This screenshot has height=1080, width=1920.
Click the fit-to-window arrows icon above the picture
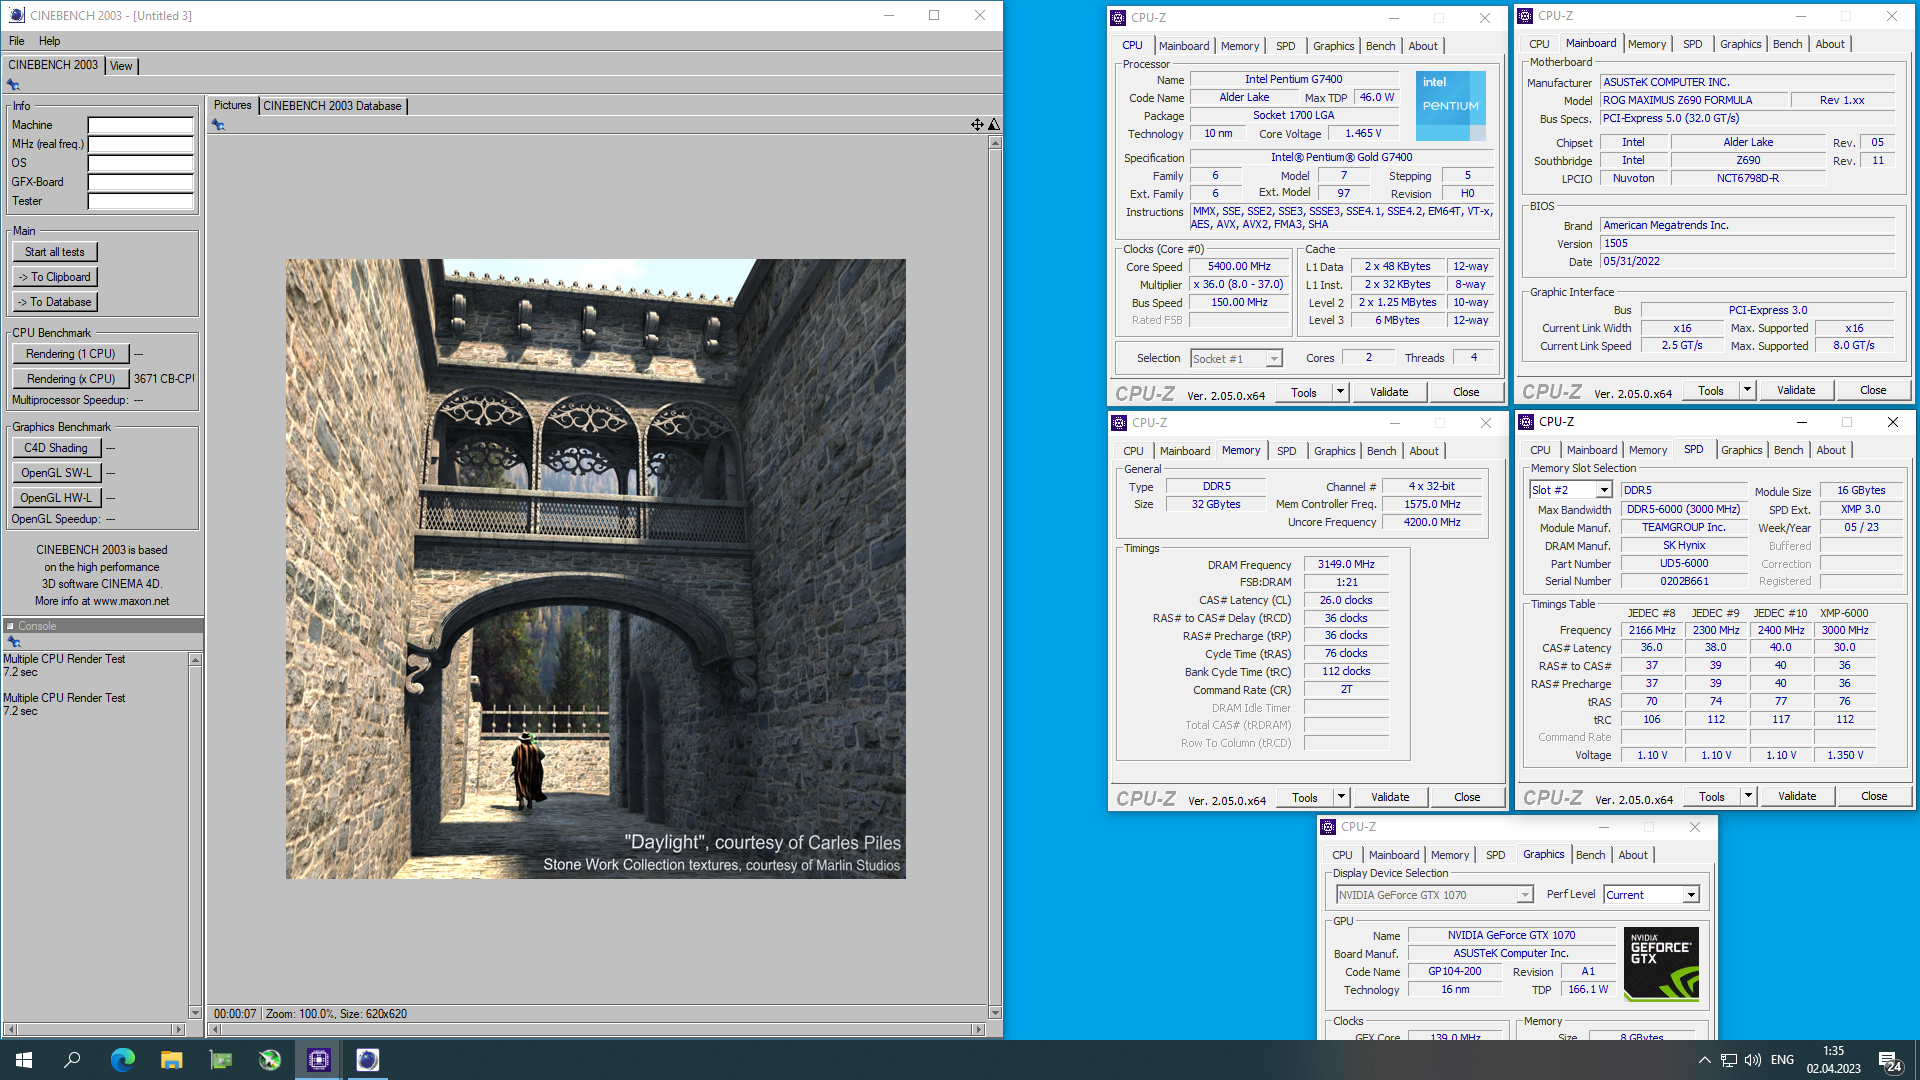pos(977,124)
